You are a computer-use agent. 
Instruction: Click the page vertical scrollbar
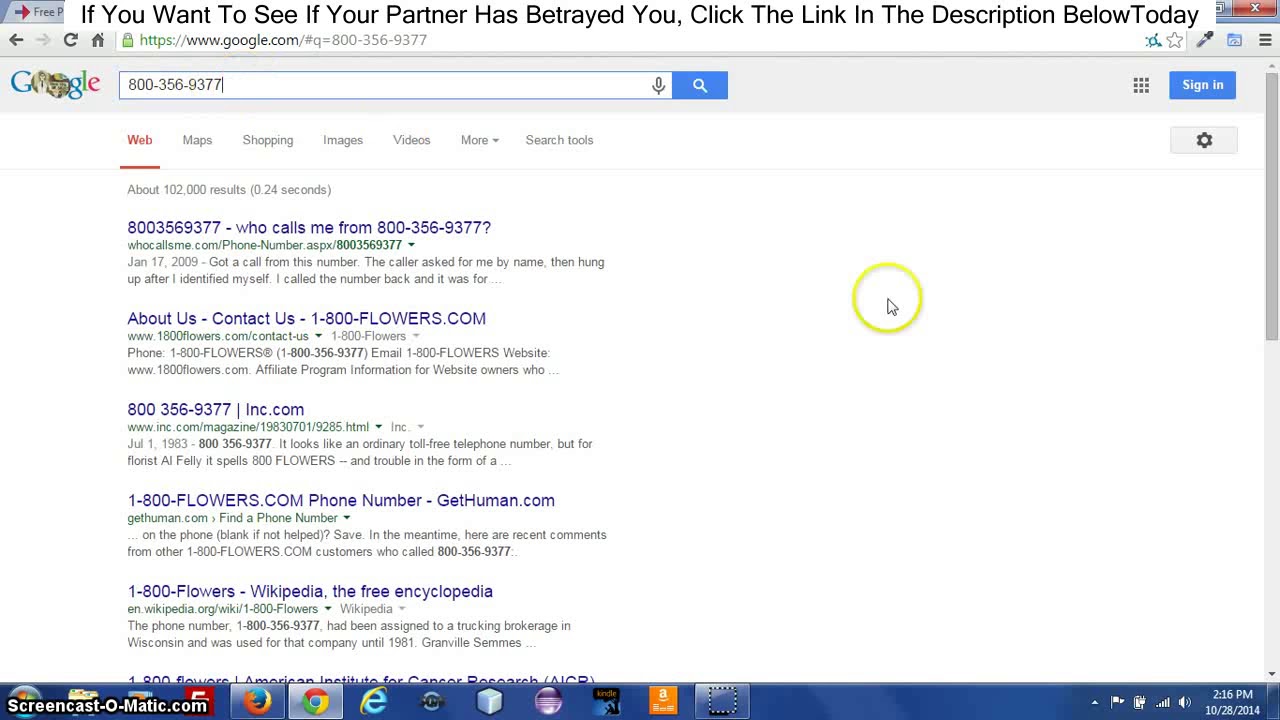tap(1271, 205)
